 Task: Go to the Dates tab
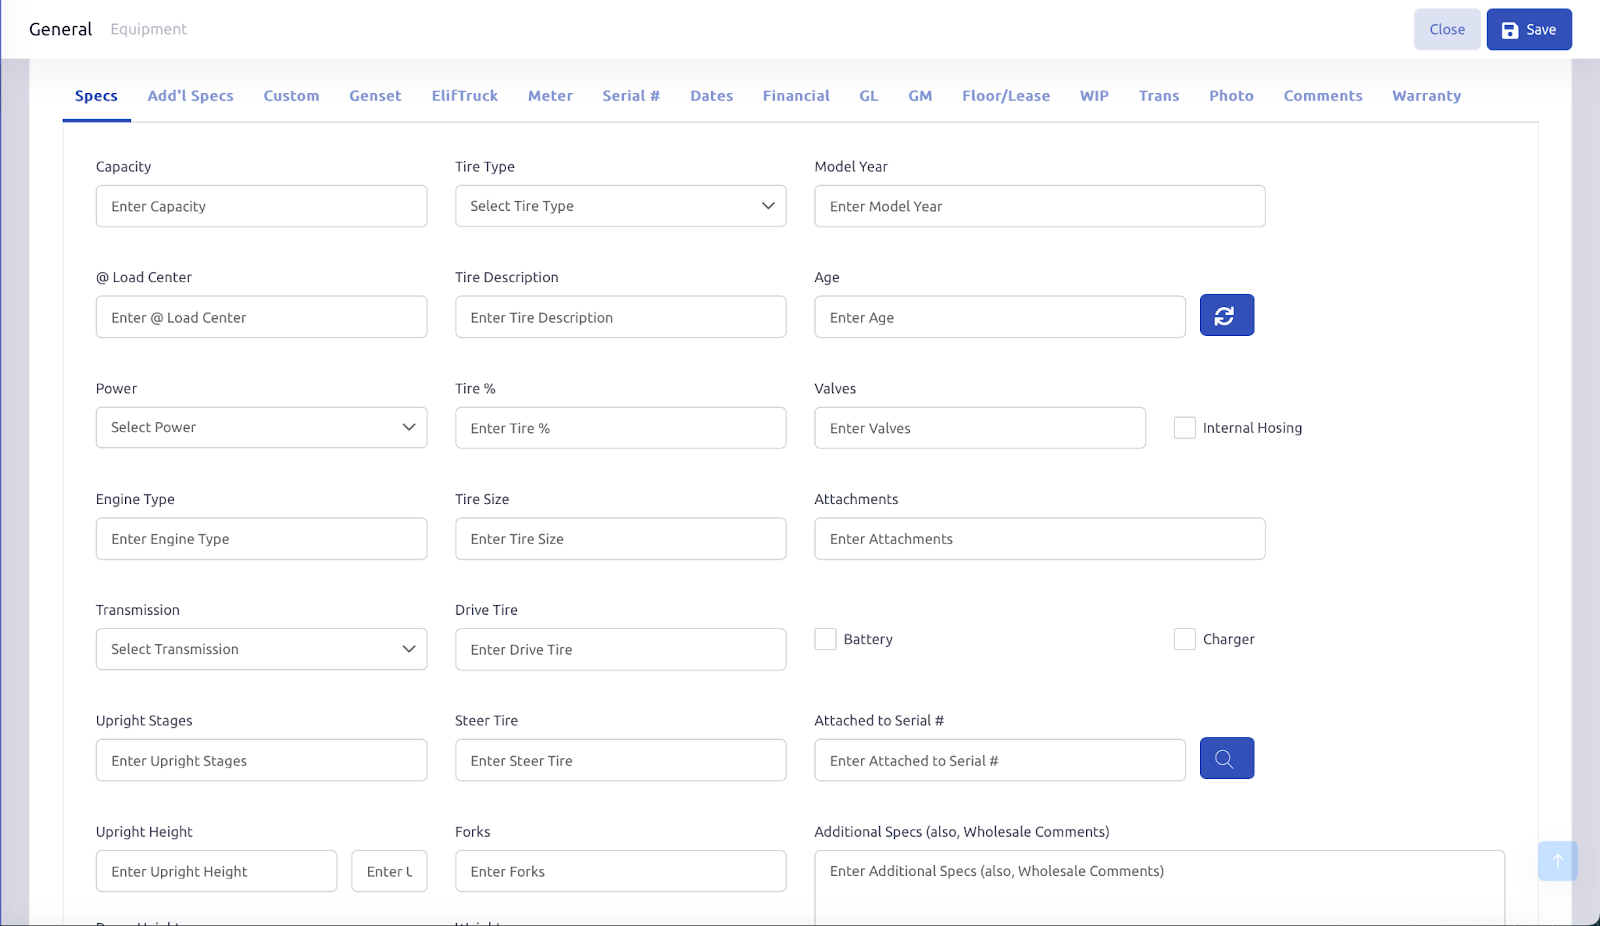click(711, 96)
